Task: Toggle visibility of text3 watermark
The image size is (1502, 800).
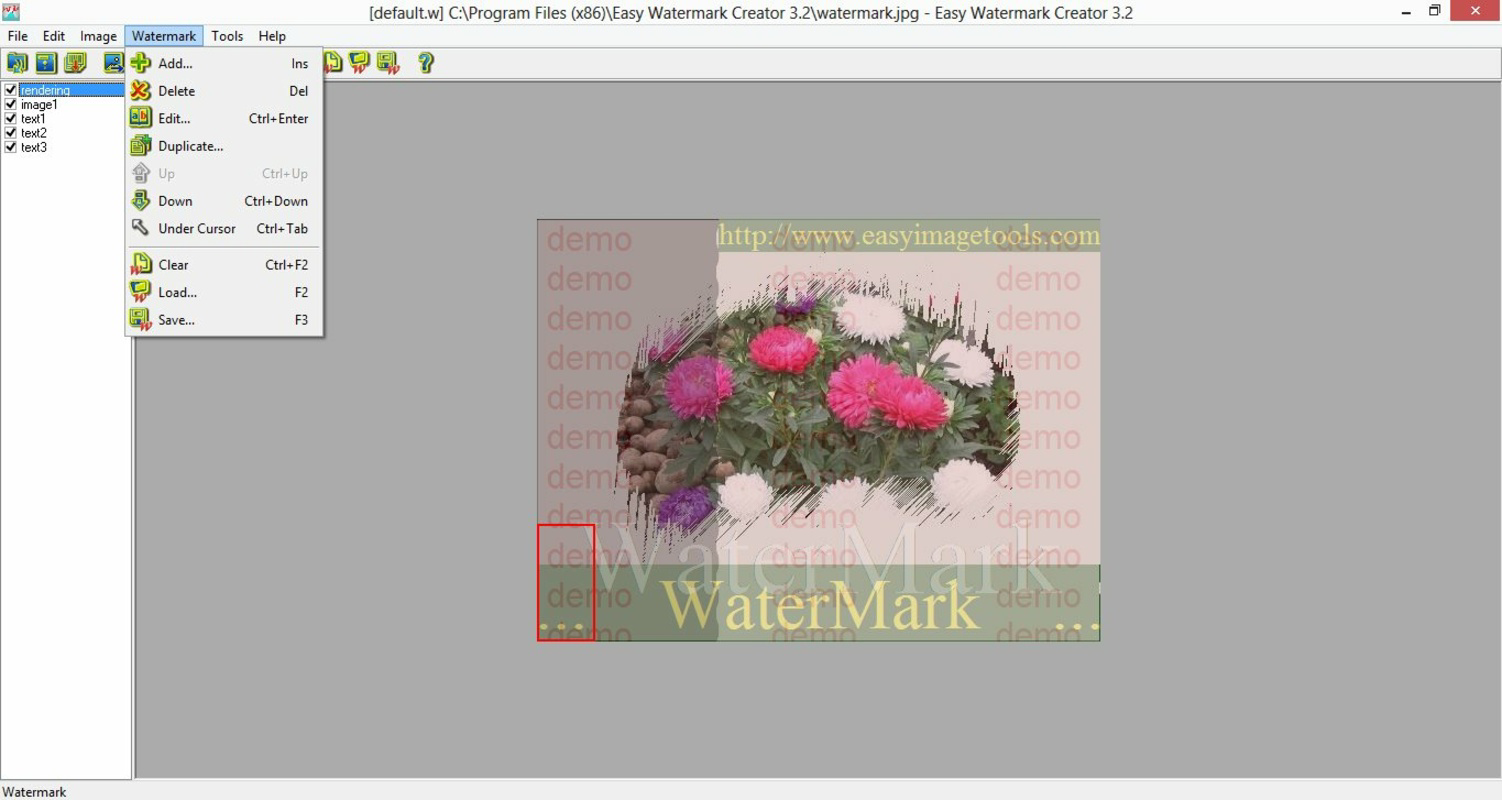Action: pyautogui.click(x=10, y=147)
